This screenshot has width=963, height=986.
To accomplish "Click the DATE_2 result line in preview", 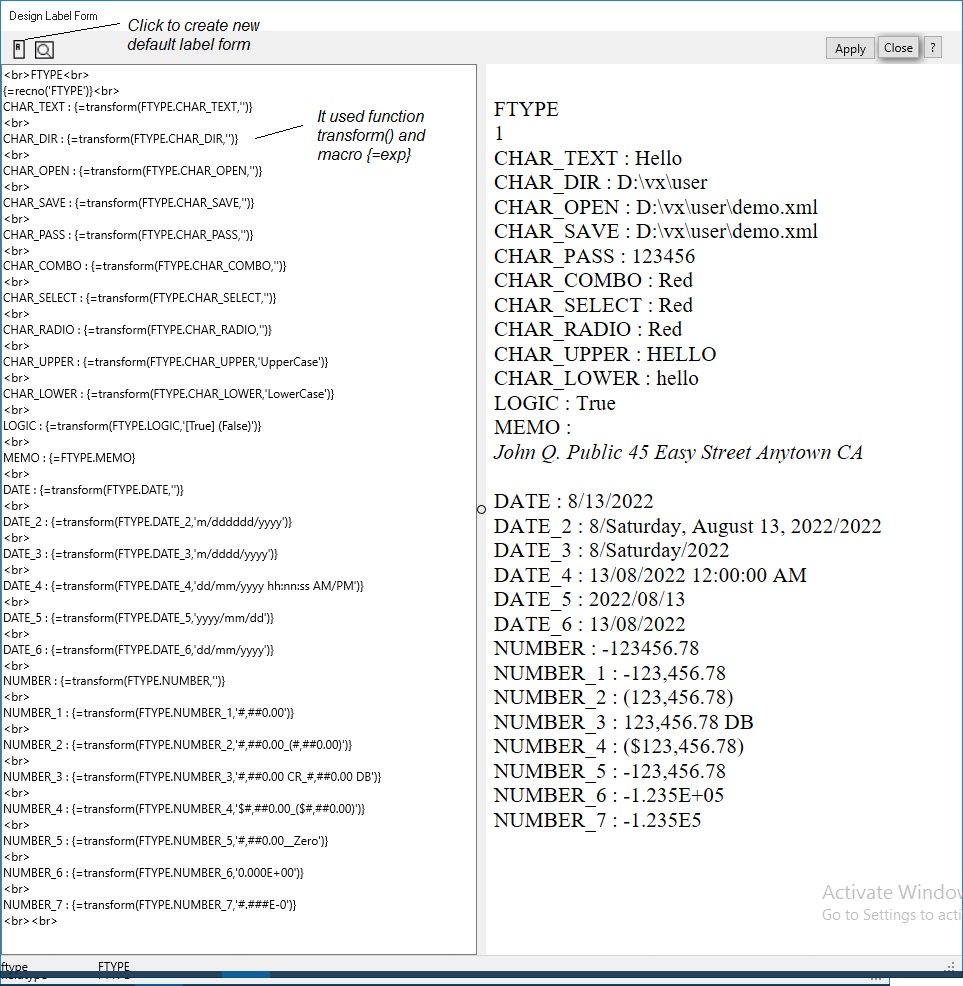I will [687, 526].
